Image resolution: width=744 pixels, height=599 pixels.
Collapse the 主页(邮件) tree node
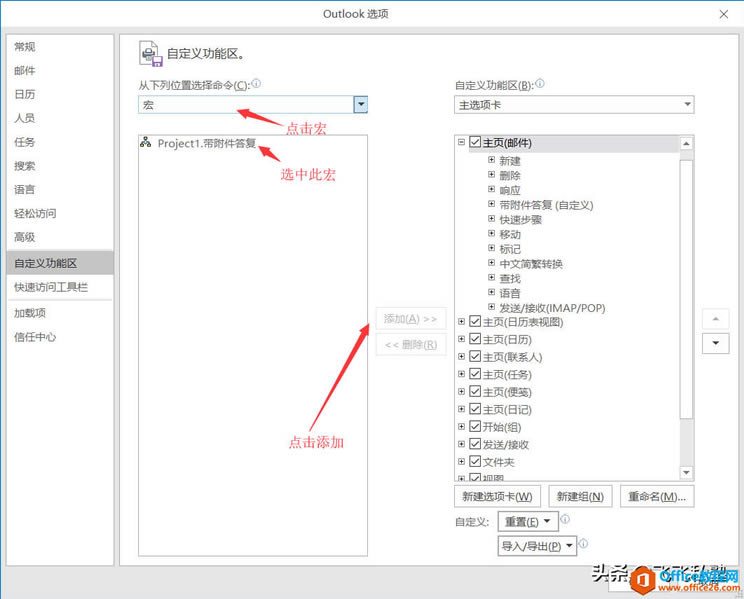(x=461, y=142)
